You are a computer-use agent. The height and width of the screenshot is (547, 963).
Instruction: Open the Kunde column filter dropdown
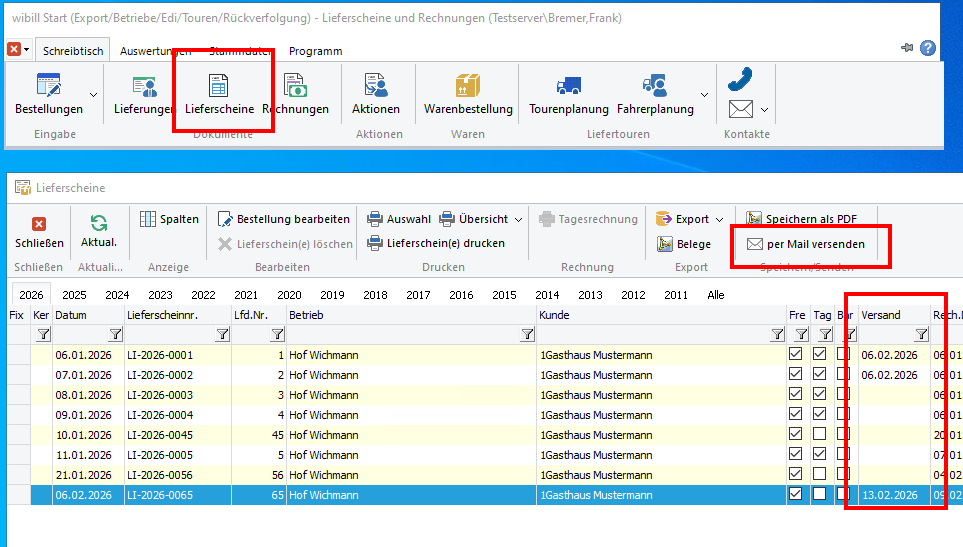point(777,335)
